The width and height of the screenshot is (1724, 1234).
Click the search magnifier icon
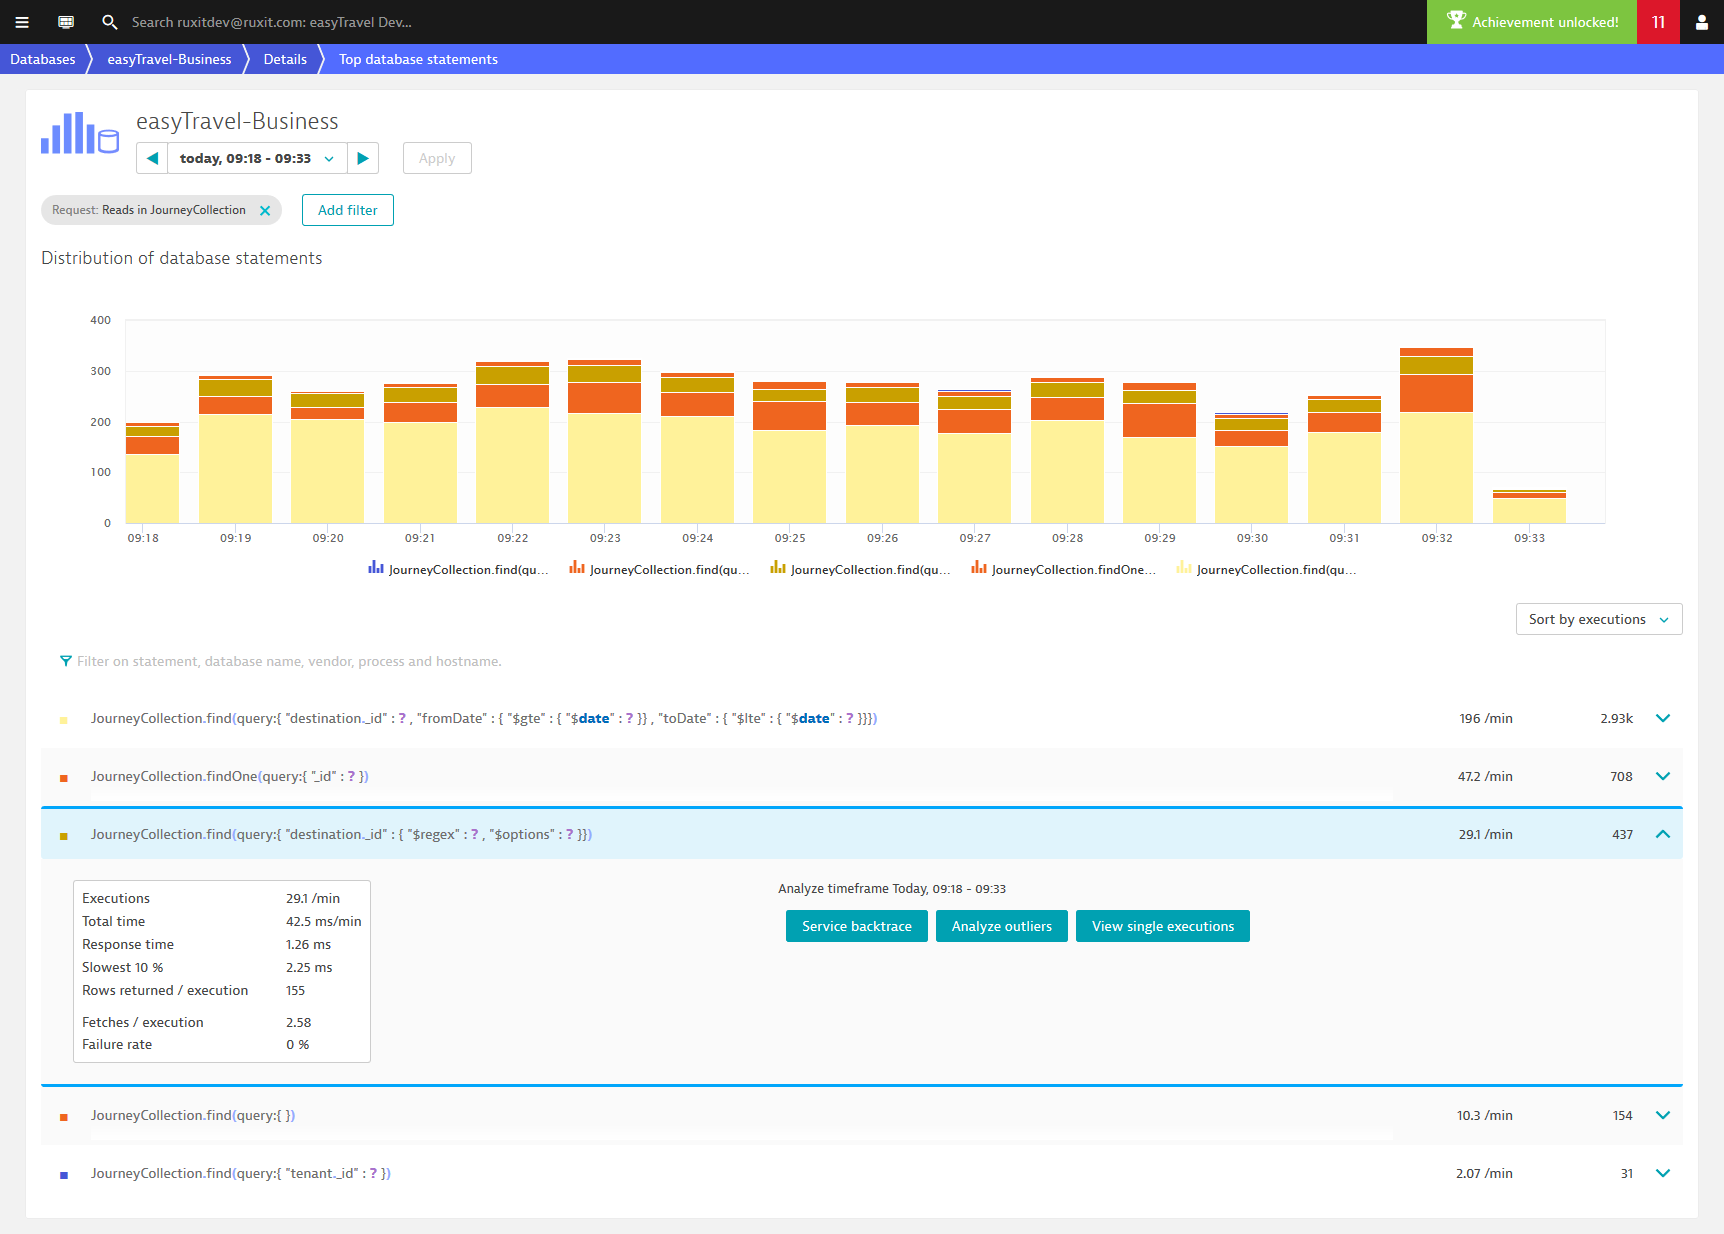click(x=110, y=22)
